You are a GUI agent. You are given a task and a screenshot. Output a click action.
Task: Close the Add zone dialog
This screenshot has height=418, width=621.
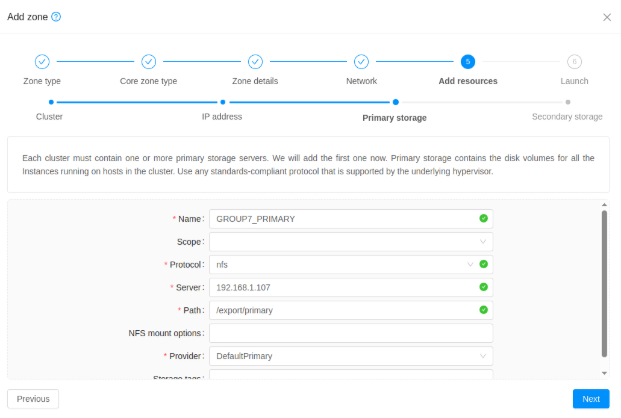tap(607, 17)
